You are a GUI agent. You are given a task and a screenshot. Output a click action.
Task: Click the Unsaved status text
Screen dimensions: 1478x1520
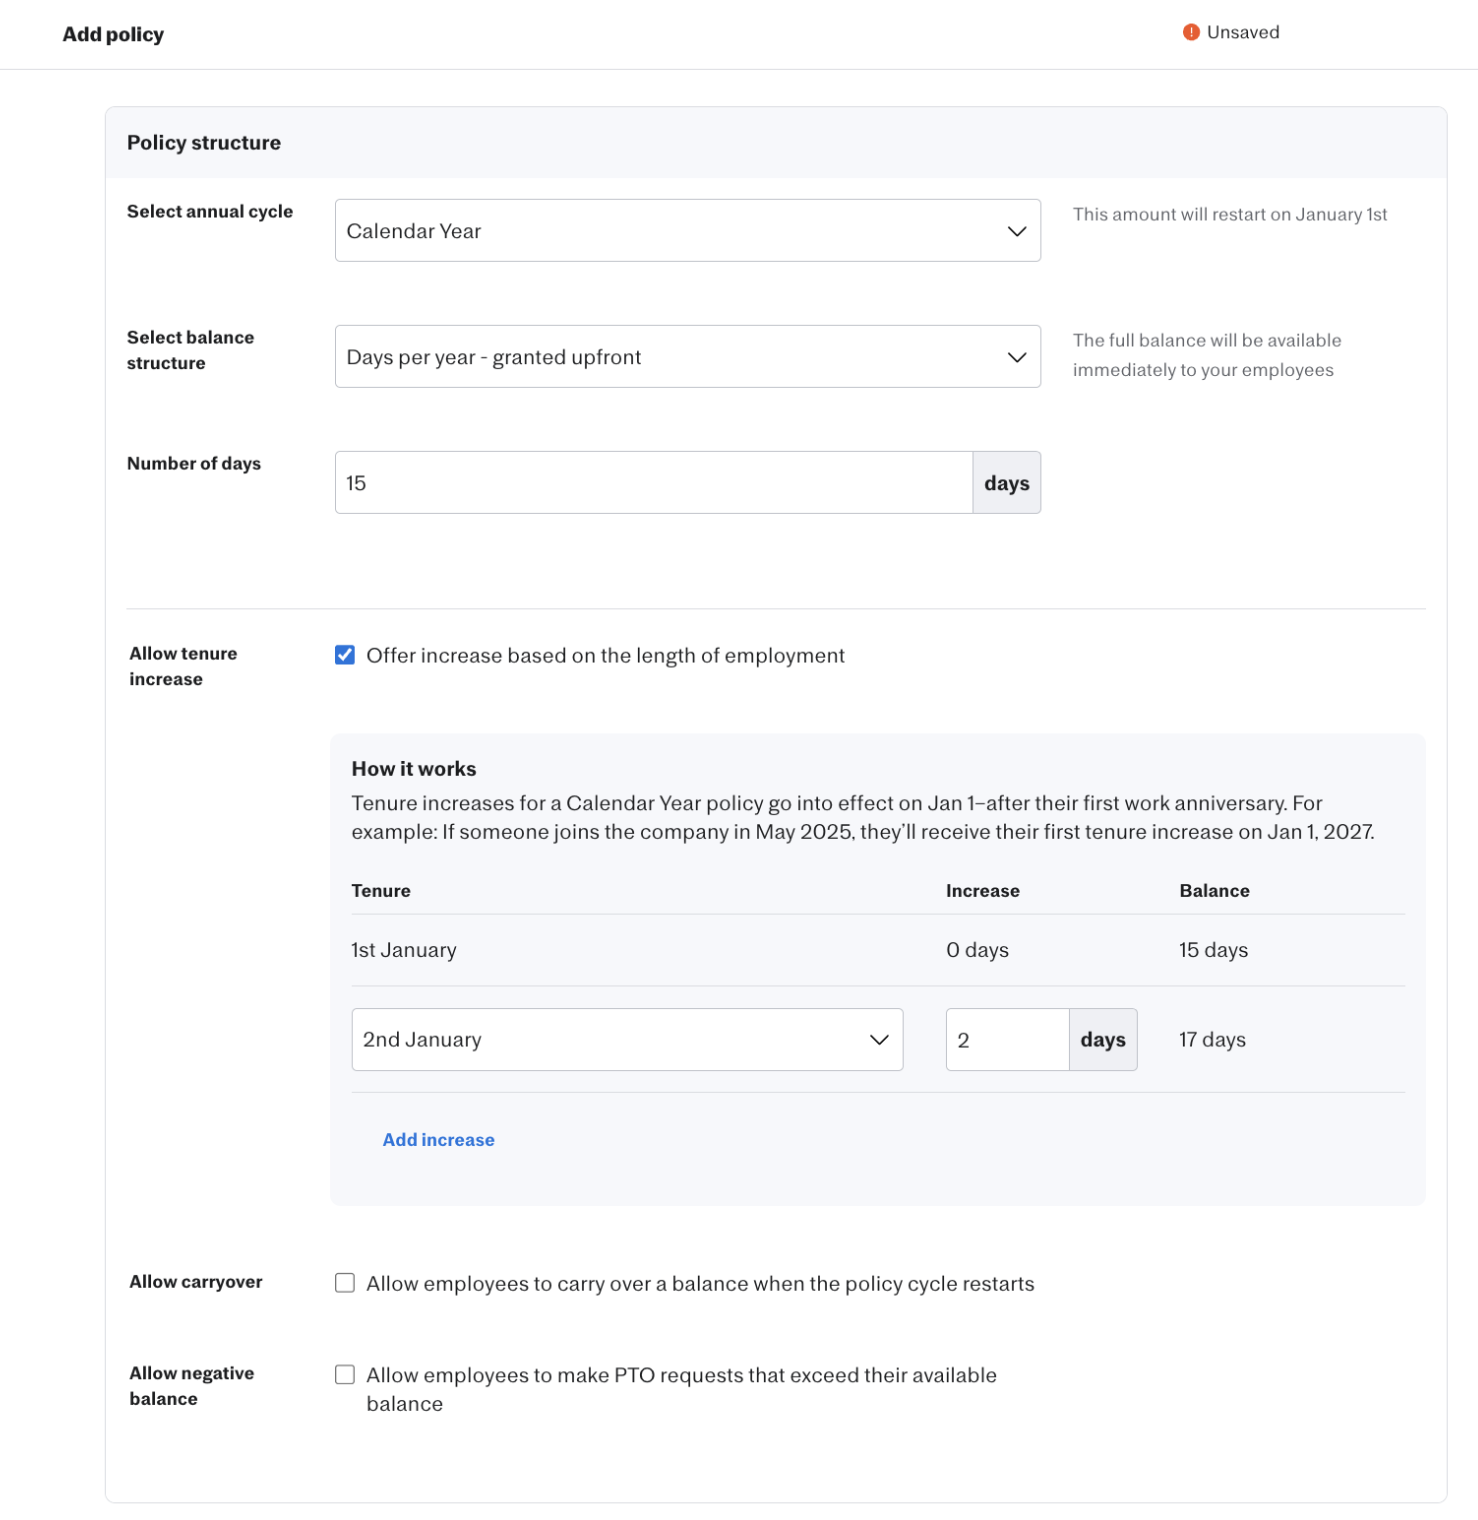point(1242,32)
